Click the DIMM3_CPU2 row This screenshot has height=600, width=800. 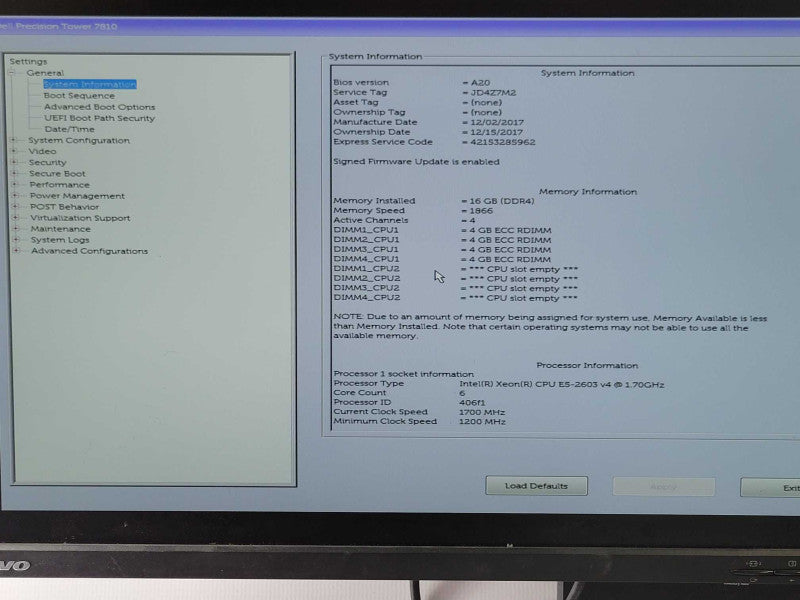pos(456,288)
